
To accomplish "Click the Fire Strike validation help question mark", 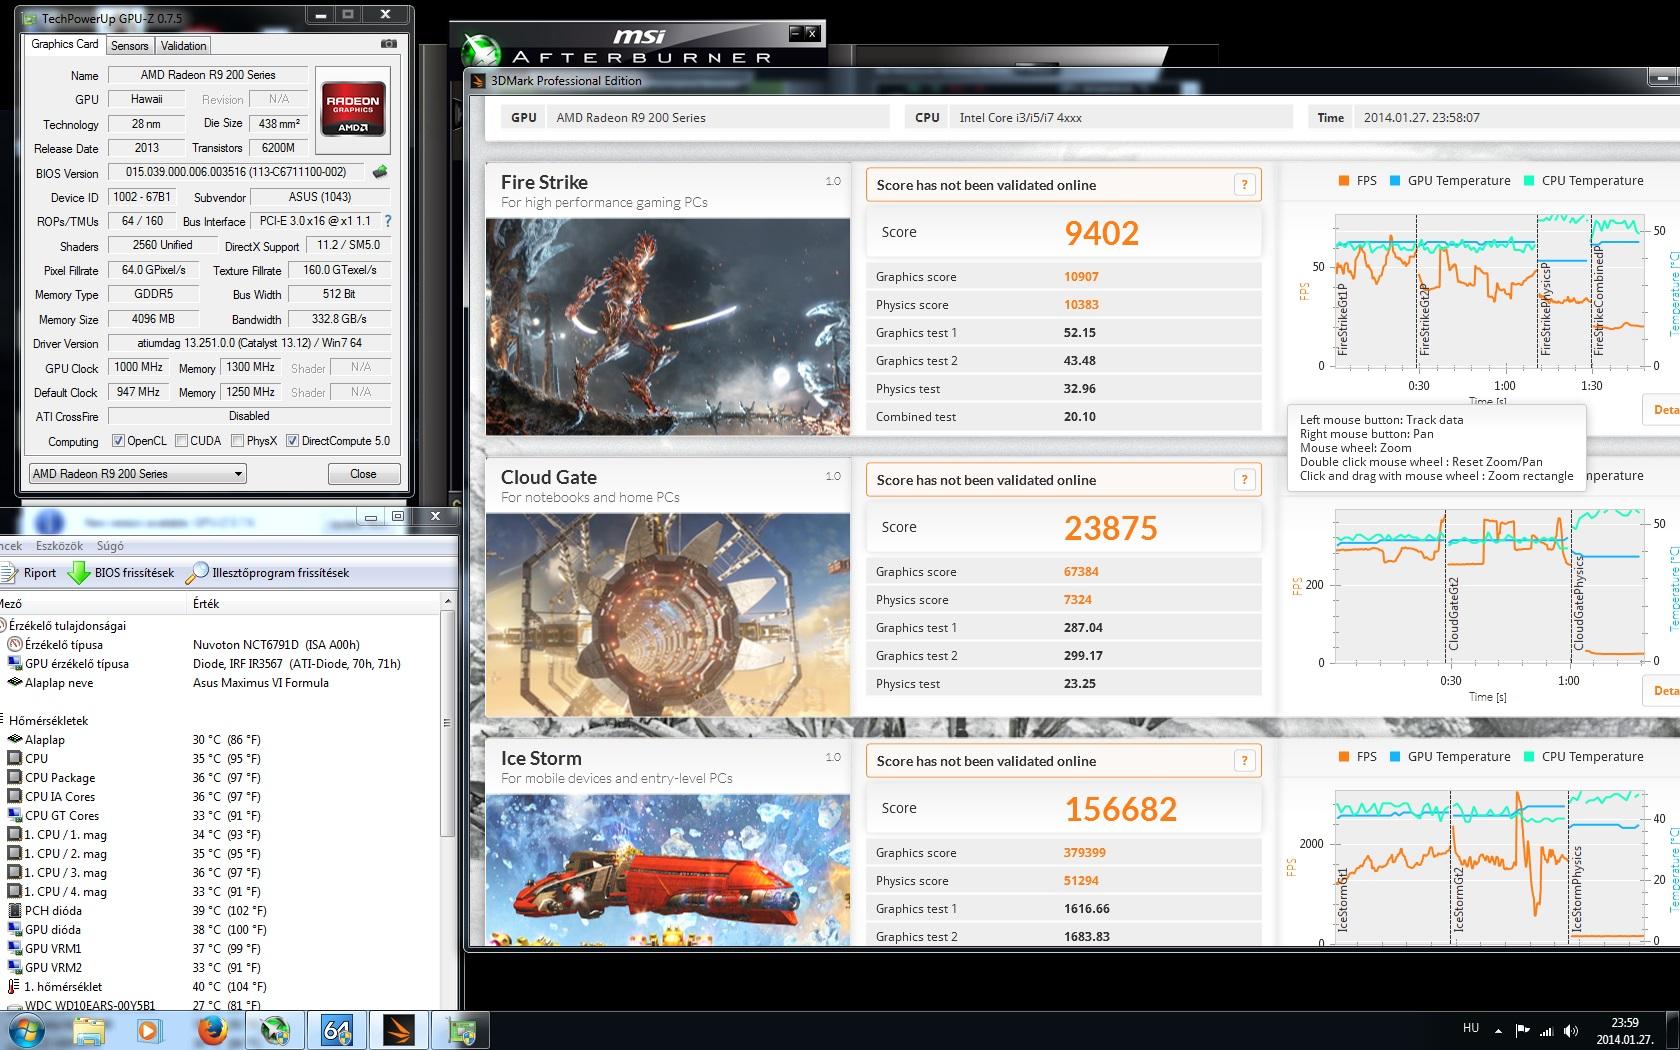I will (1244, 185).
